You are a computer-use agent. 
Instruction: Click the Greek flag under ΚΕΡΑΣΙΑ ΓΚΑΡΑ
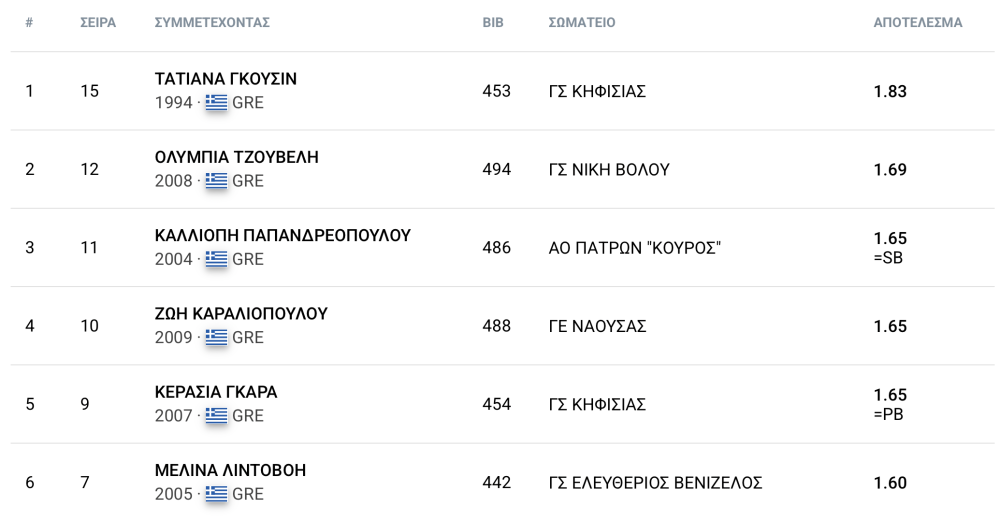[216, 415]
